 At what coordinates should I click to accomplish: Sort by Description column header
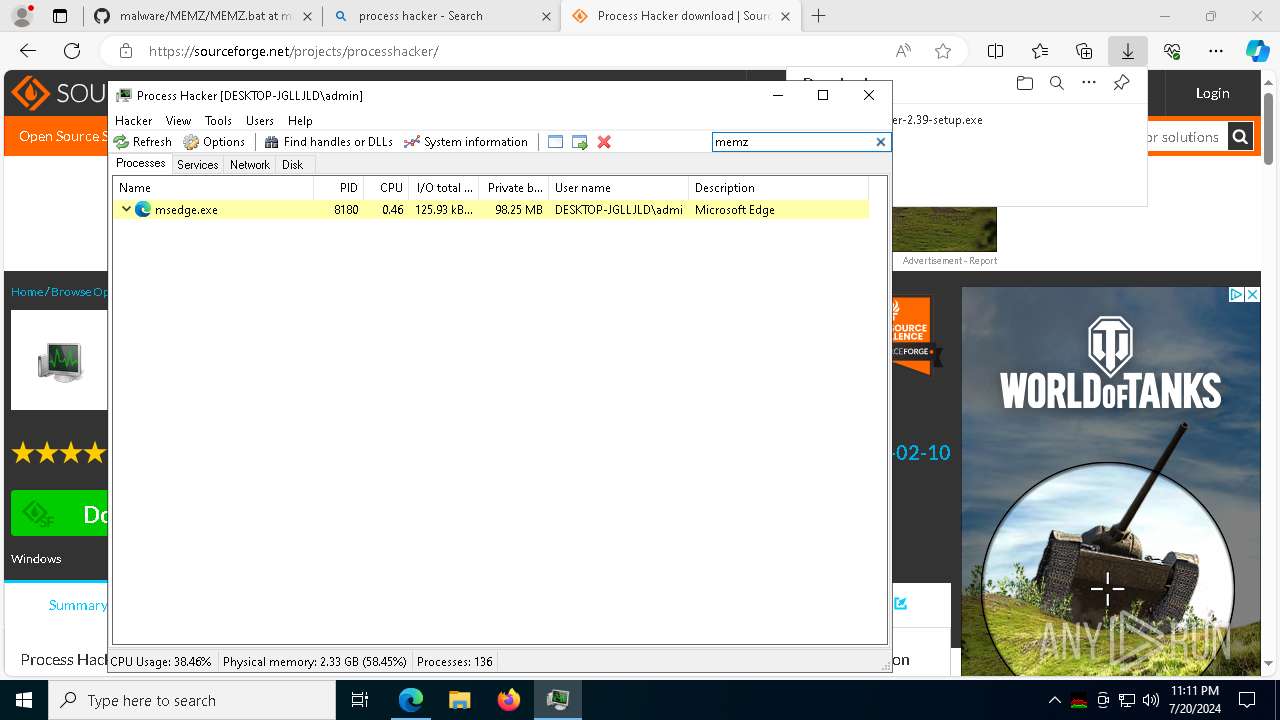pos(779,188)
